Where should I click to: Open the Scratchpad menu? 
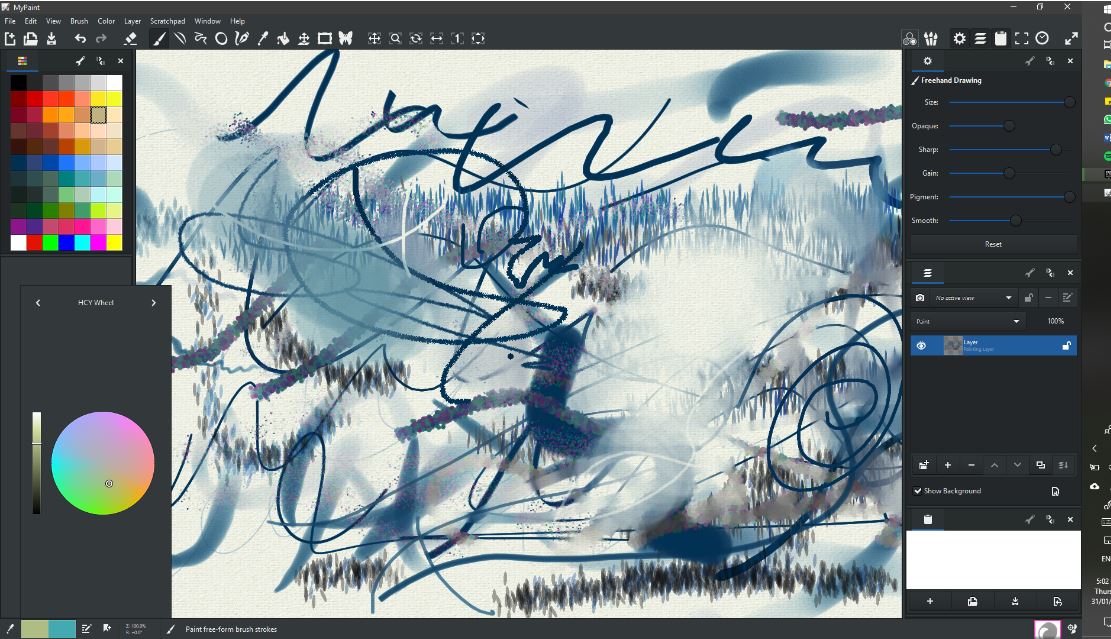168,20
